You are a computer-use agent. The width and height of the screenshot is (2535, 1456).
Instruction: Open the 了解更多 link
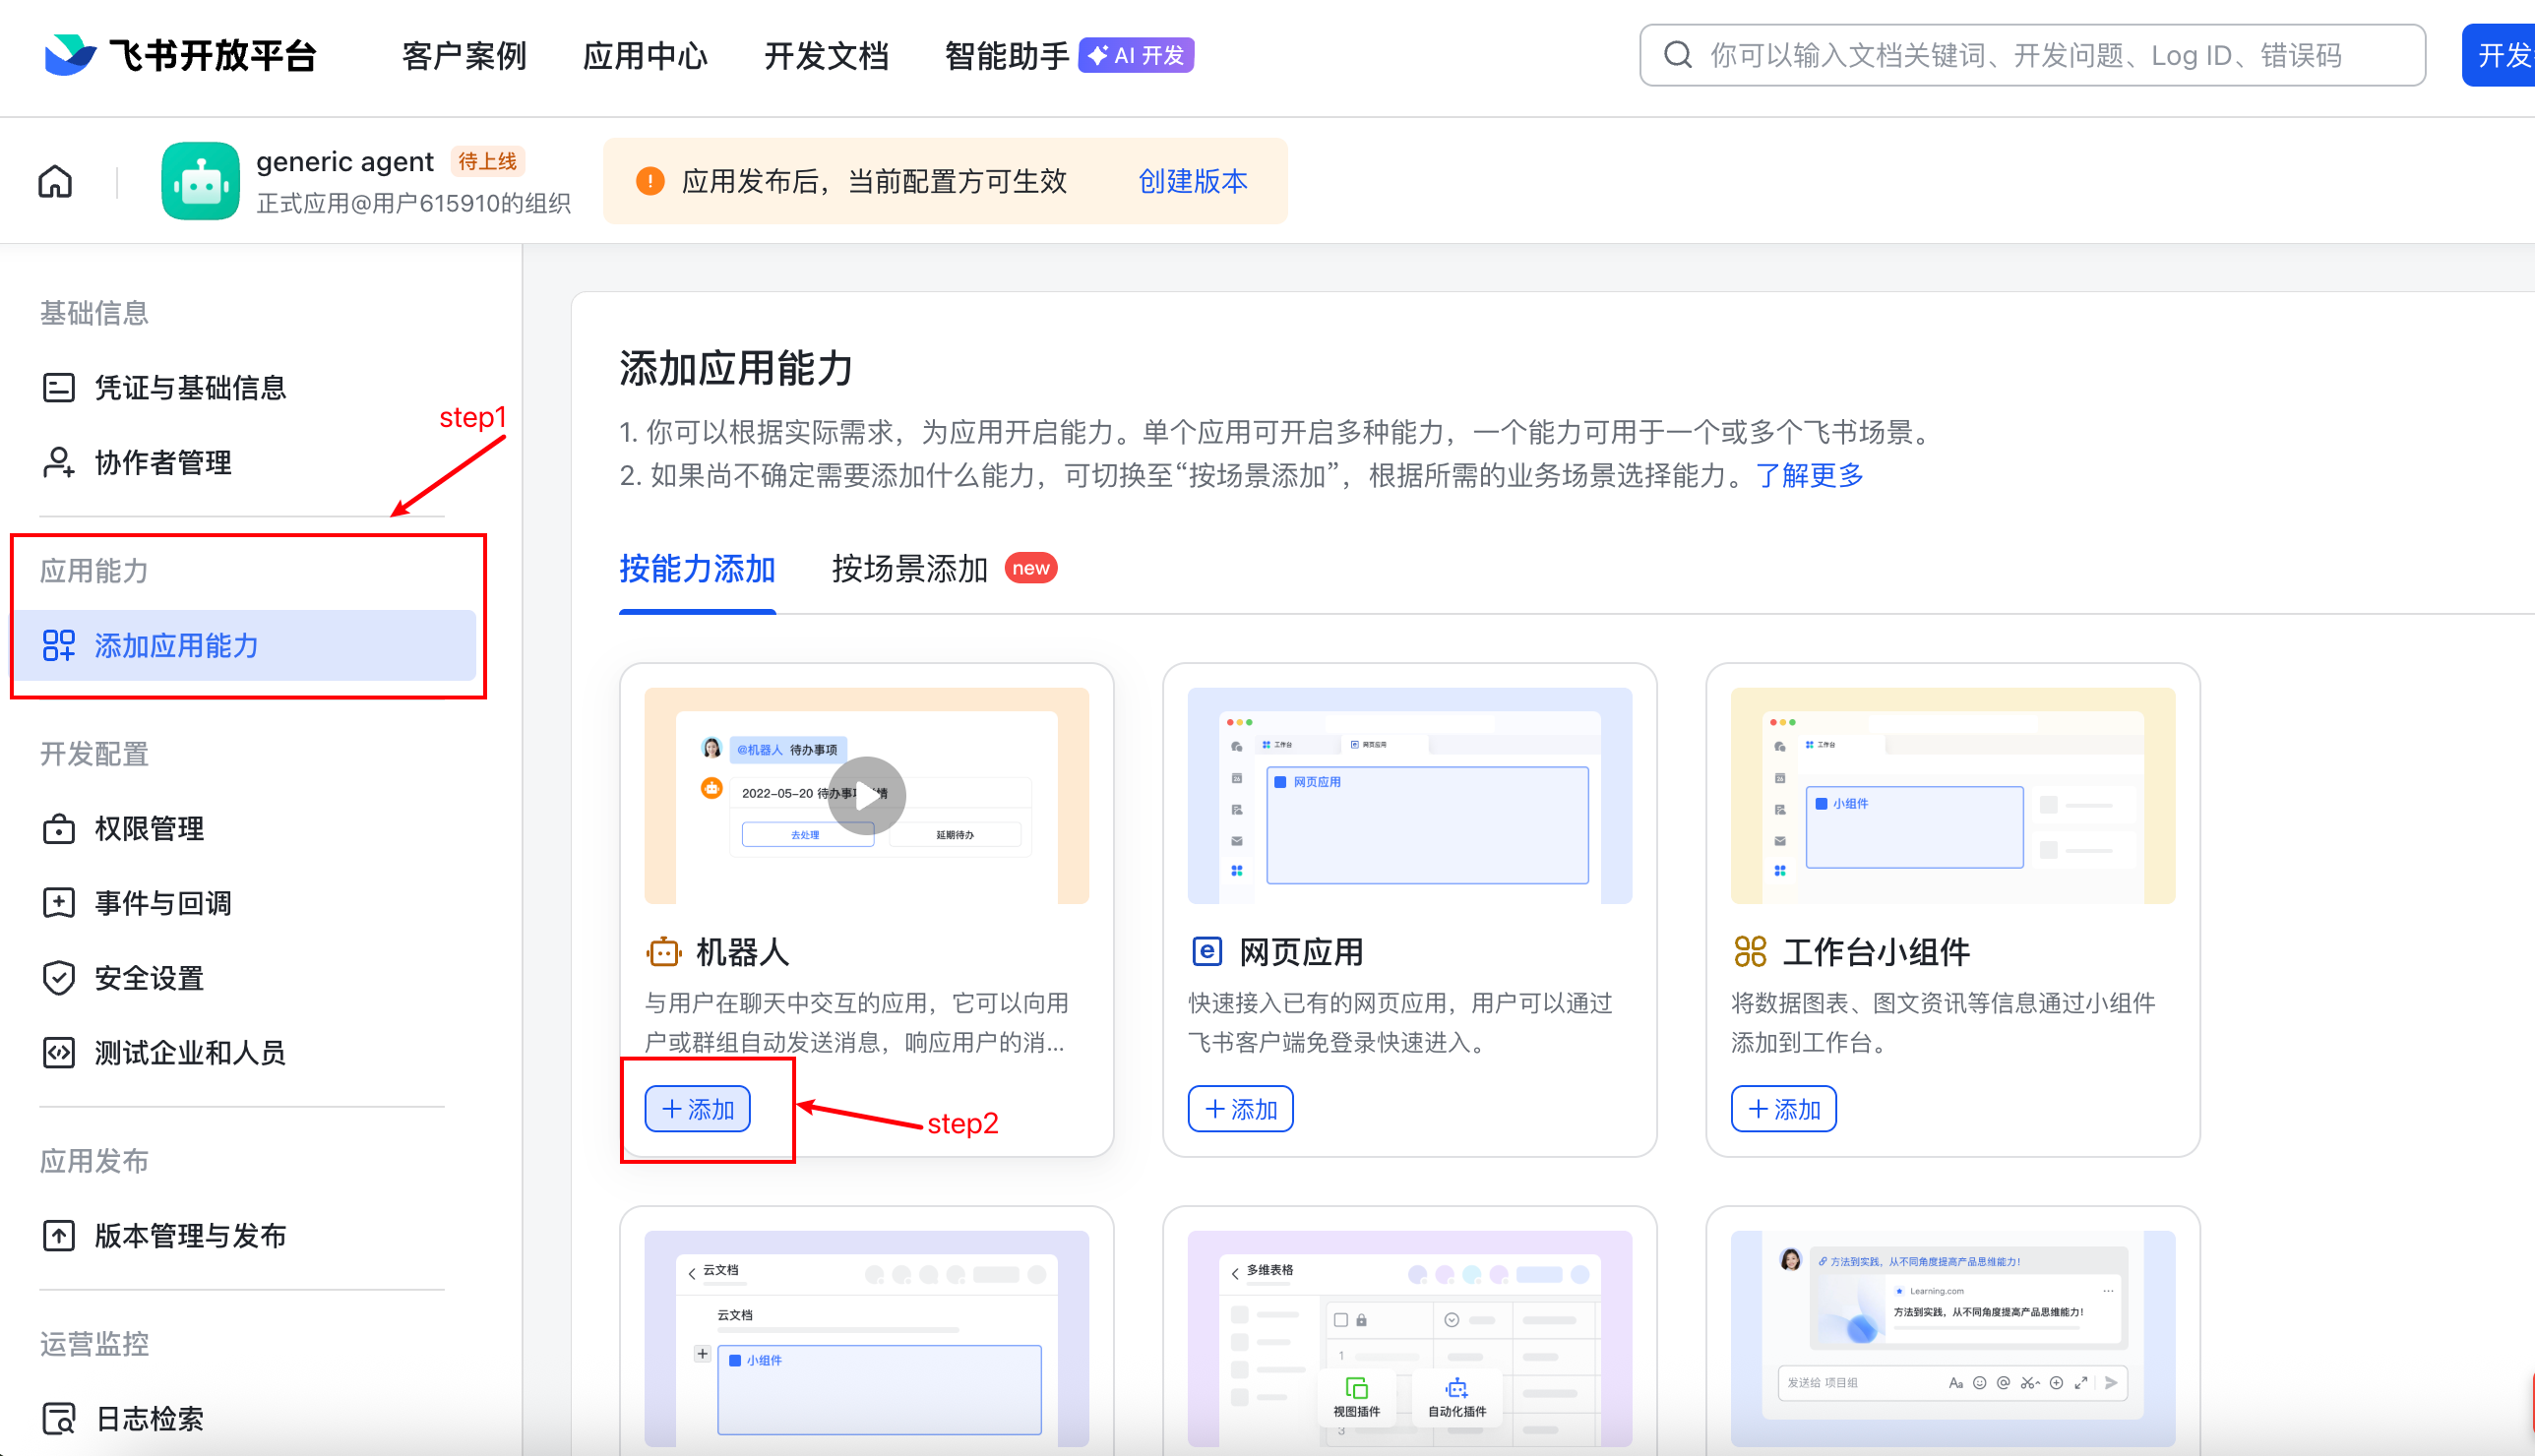1810,475
